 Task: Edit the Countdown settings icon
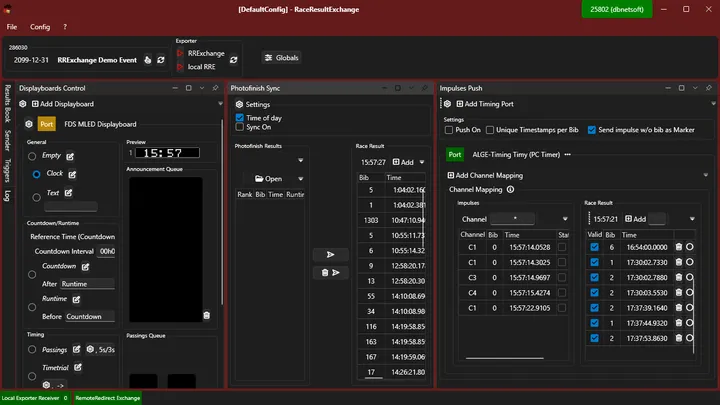coord(85,267)
